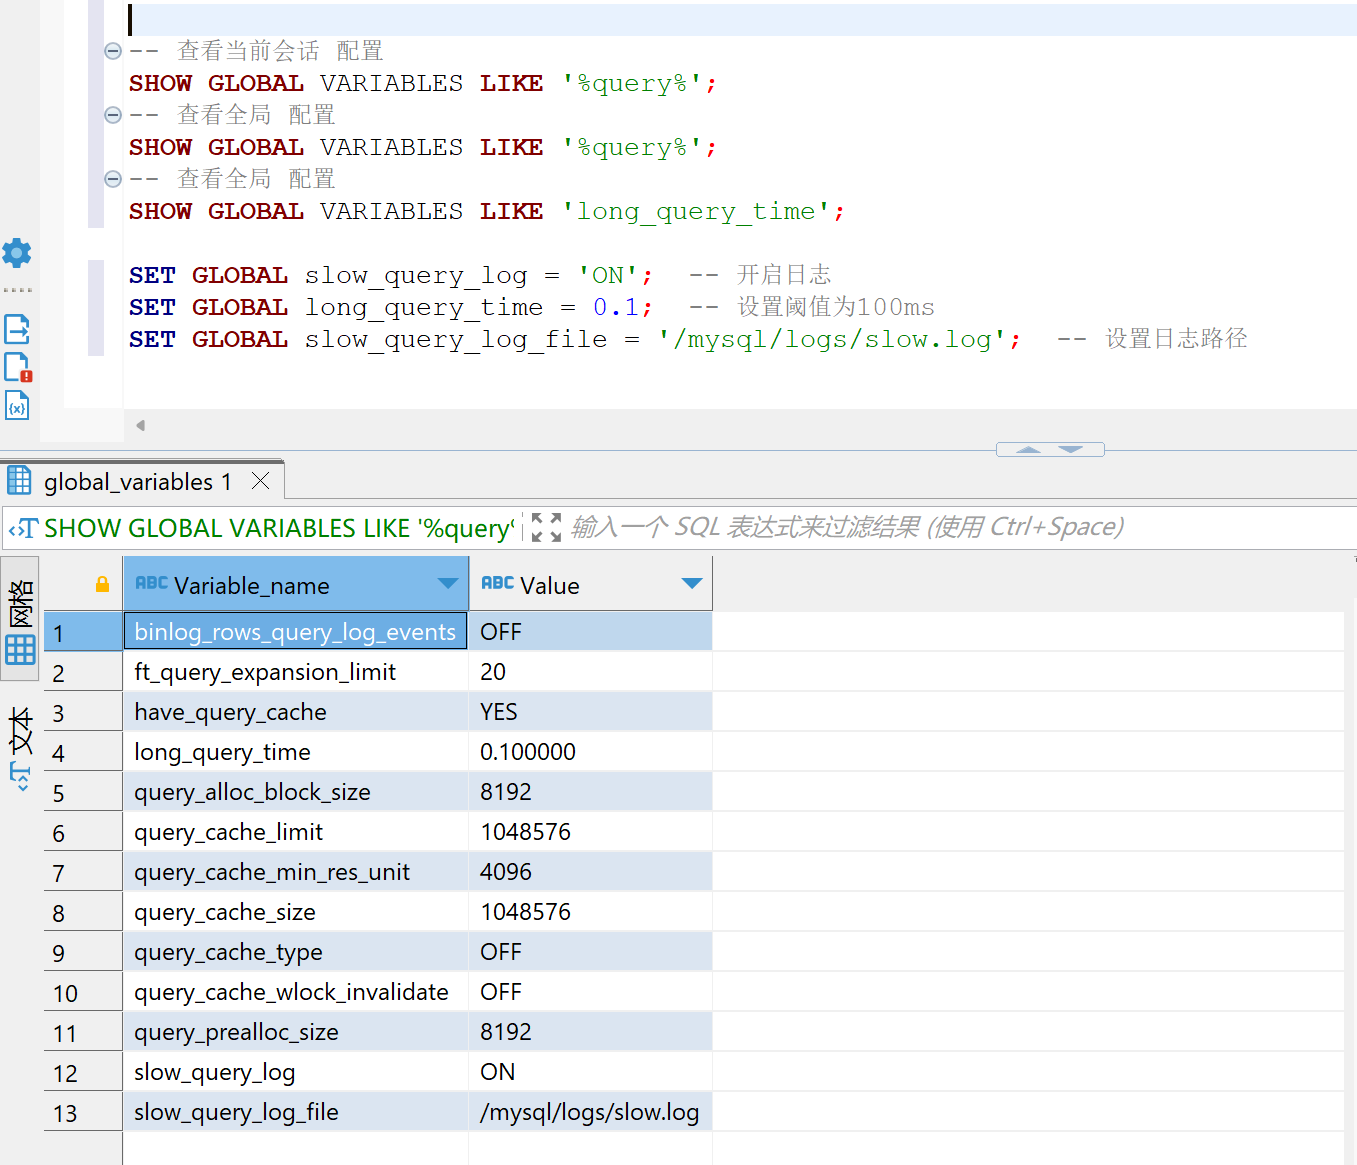
Task: Click the '/mysql/logs/slow.log' string in editor
Action: pos(832,339)
